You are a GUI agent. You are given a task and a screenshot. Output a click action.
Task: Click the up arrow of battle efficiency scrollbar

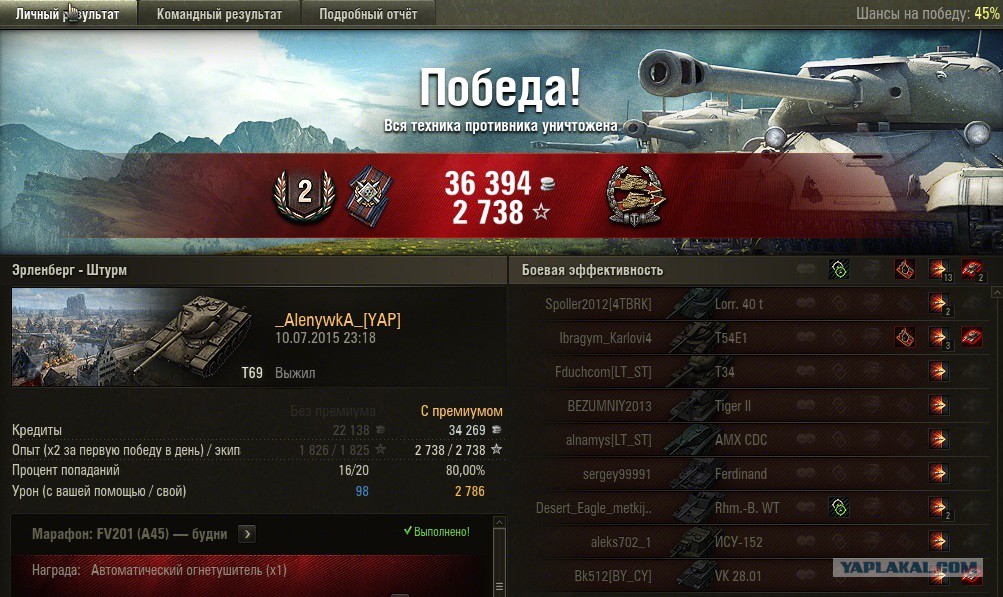tap(997, 292)
